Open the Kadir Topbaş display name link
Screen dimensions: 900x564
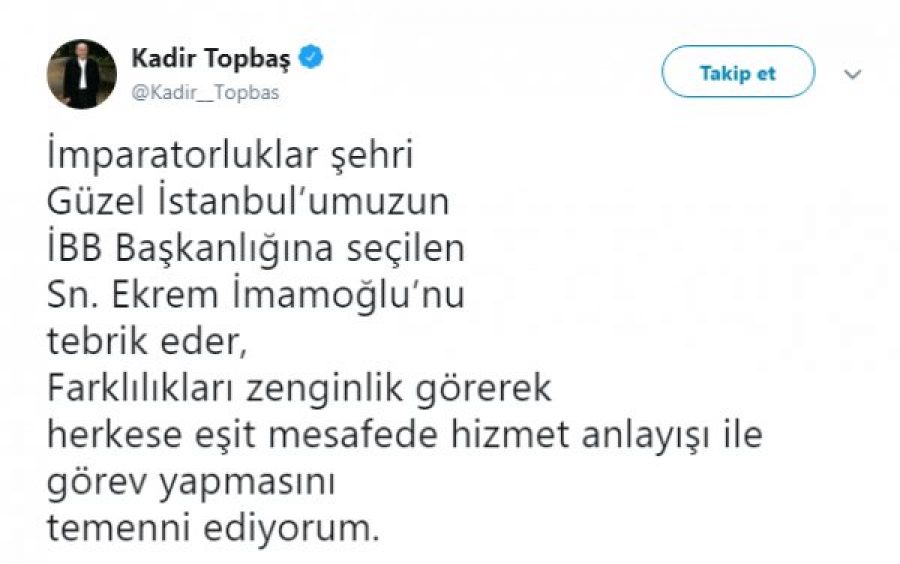210,59
